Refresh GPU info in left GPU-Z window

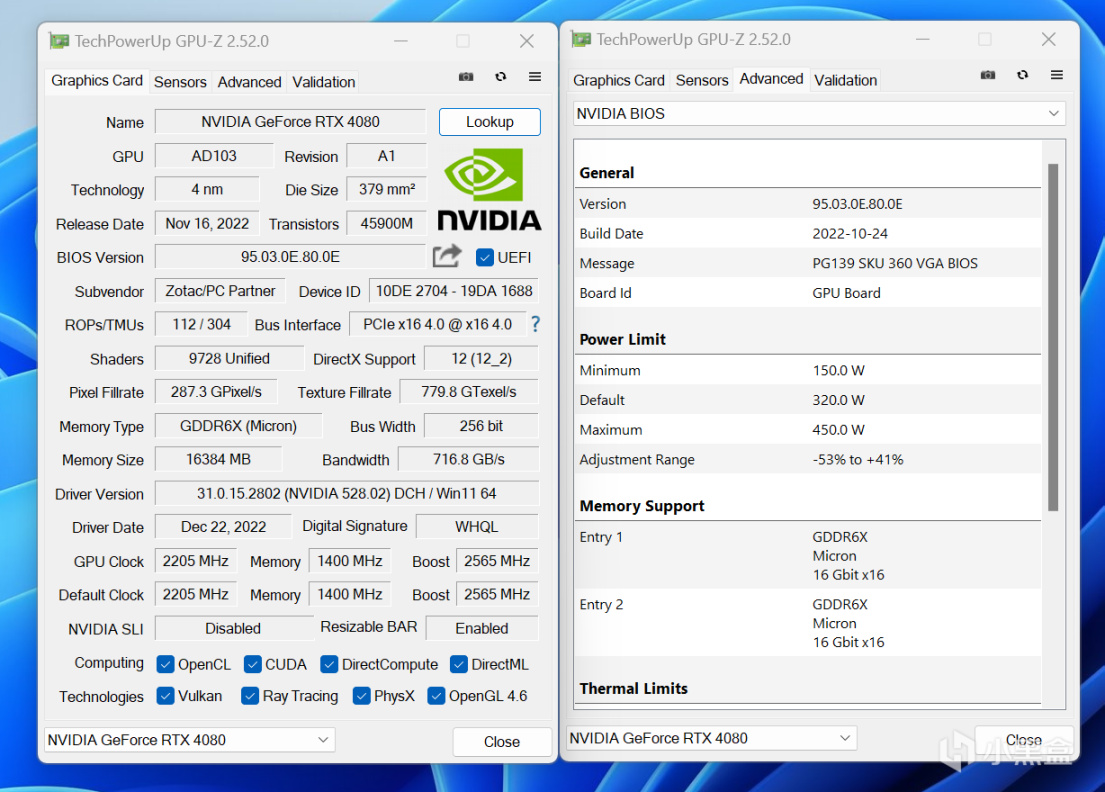coord(500,77)
